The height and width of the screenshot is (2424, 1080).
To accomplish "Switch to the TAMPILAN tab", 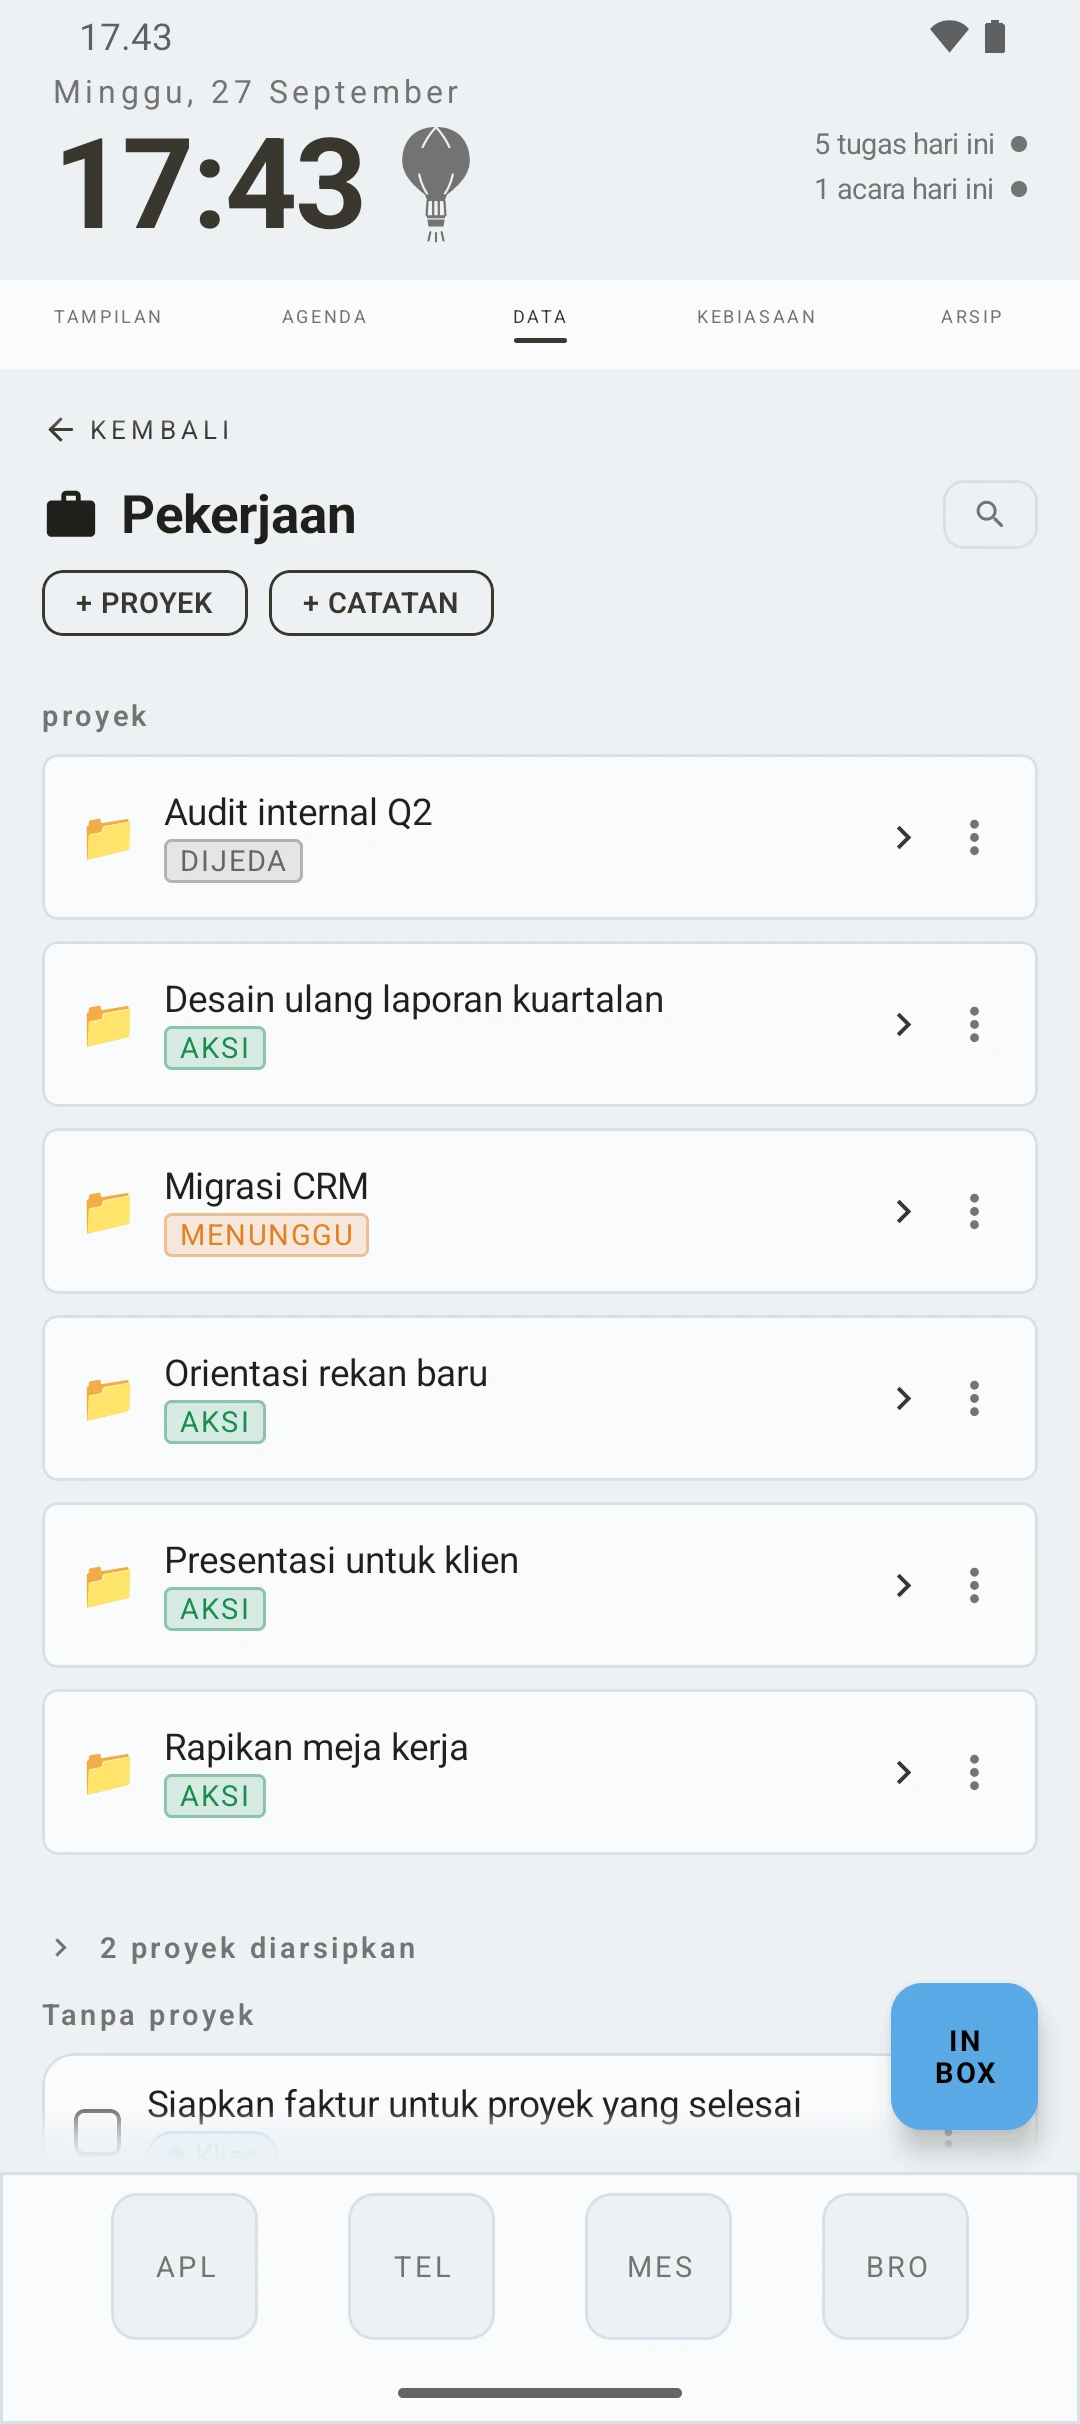I will (108, 317).
